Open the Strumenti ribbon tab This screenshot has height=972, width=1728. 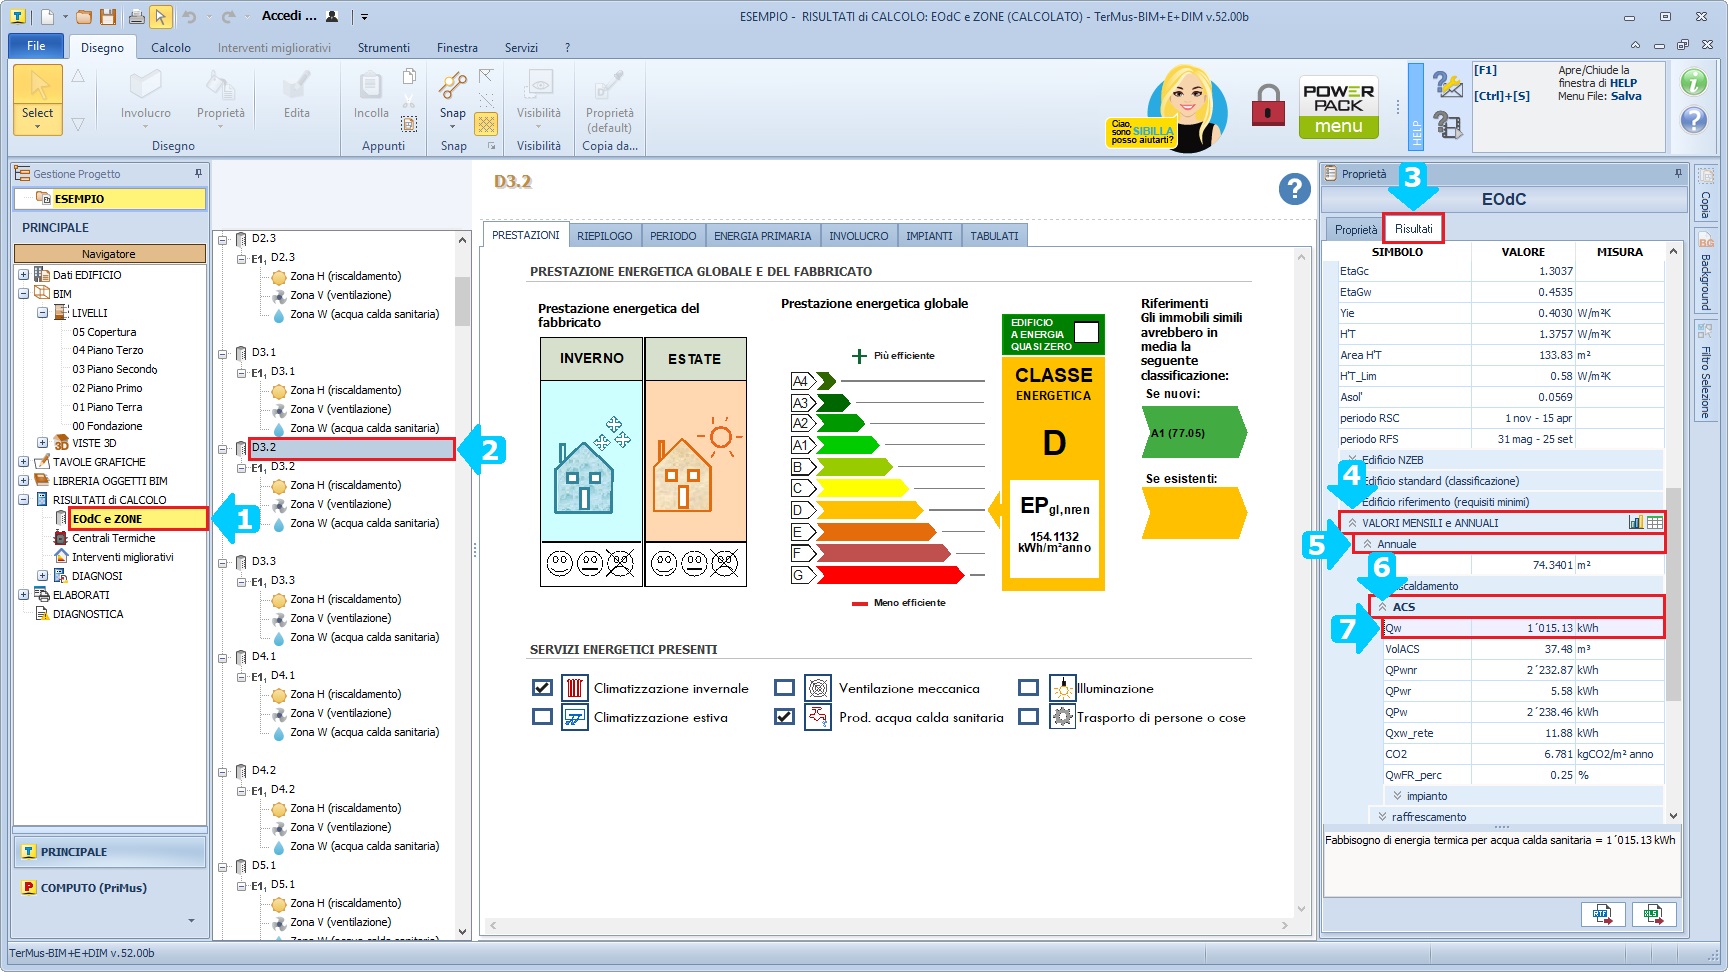tap(384, 48)
